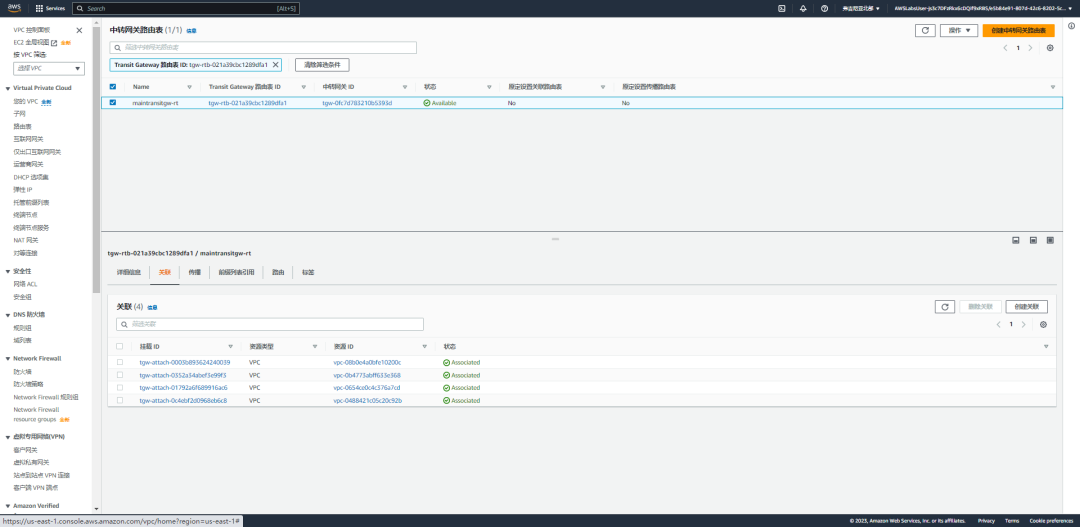Remove the Transit Gateway route table ID filter
Screen dimensions: 1080x527
click(x=276, y=65)
